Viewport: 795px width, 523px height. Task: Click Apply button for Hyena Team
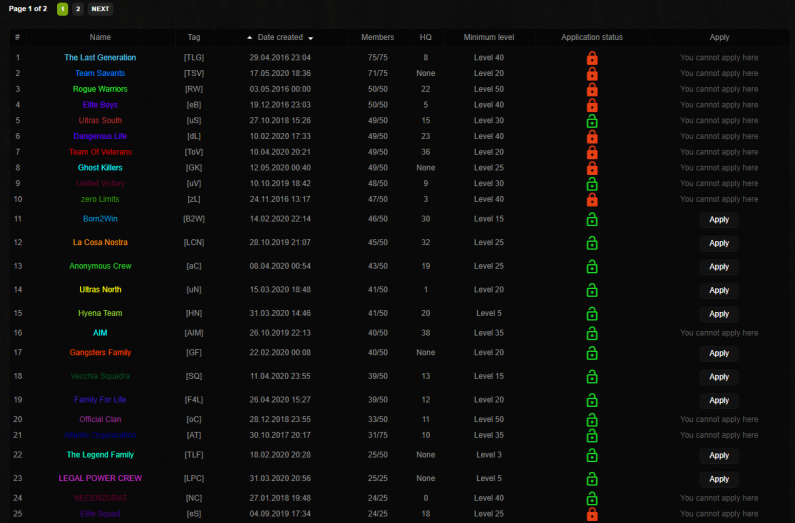[x=719, y=314]
